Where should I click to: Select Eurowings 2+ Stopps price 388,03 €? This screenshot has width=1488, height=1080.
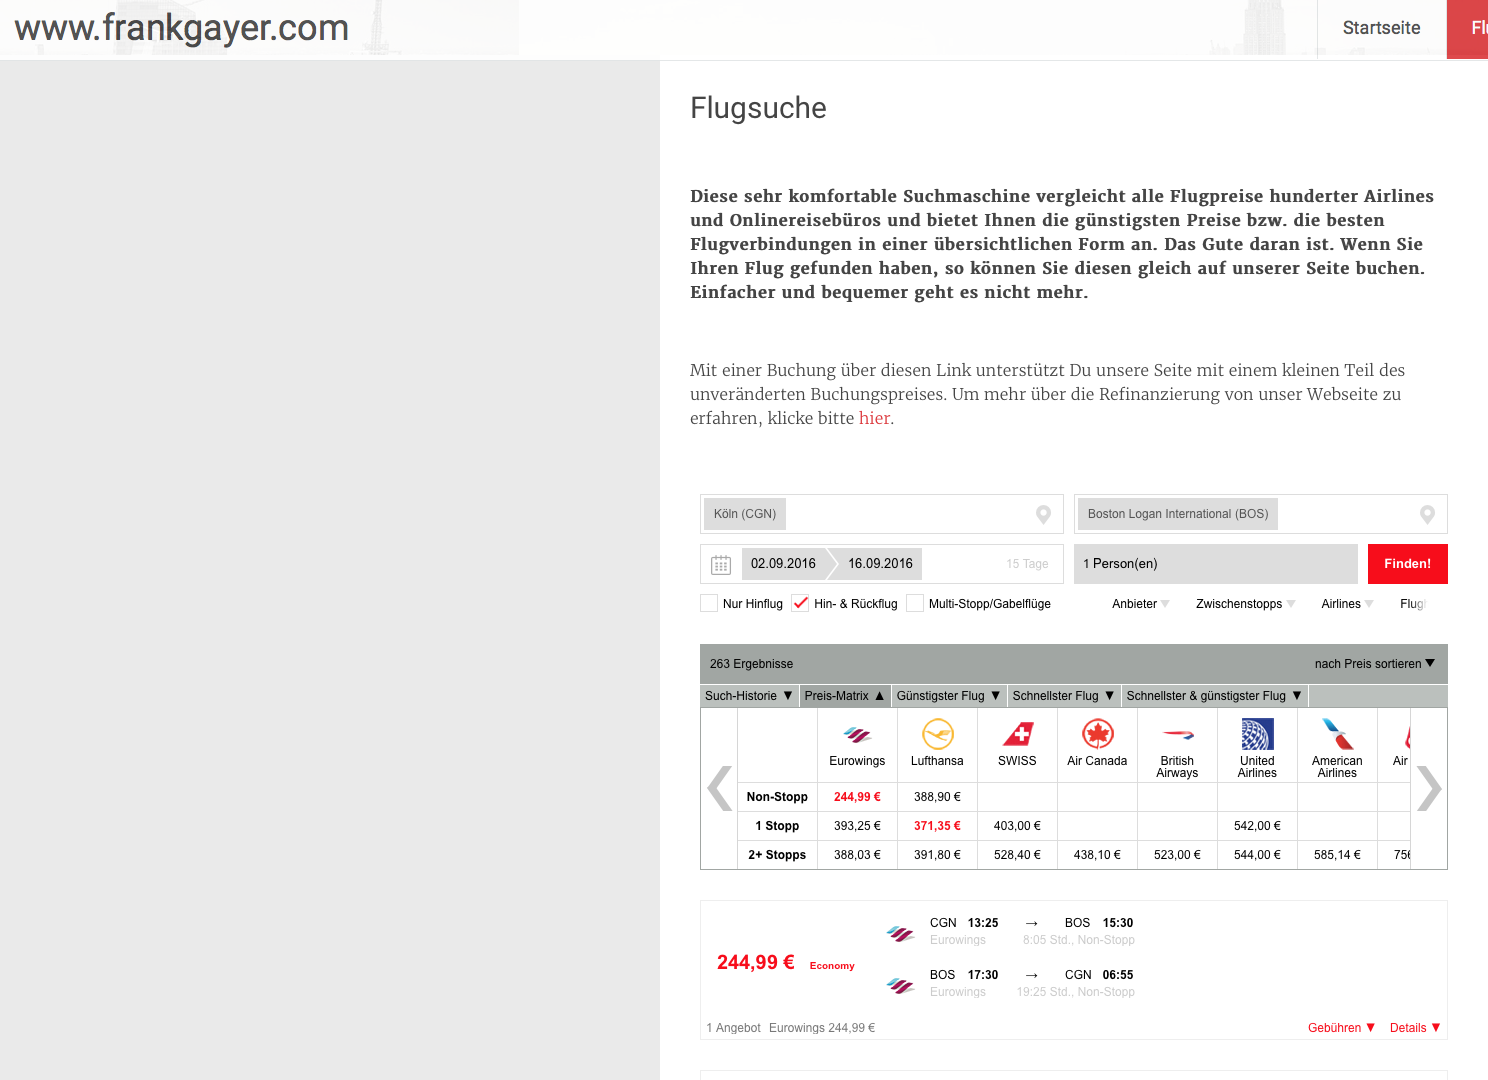[x=857, y=855]
